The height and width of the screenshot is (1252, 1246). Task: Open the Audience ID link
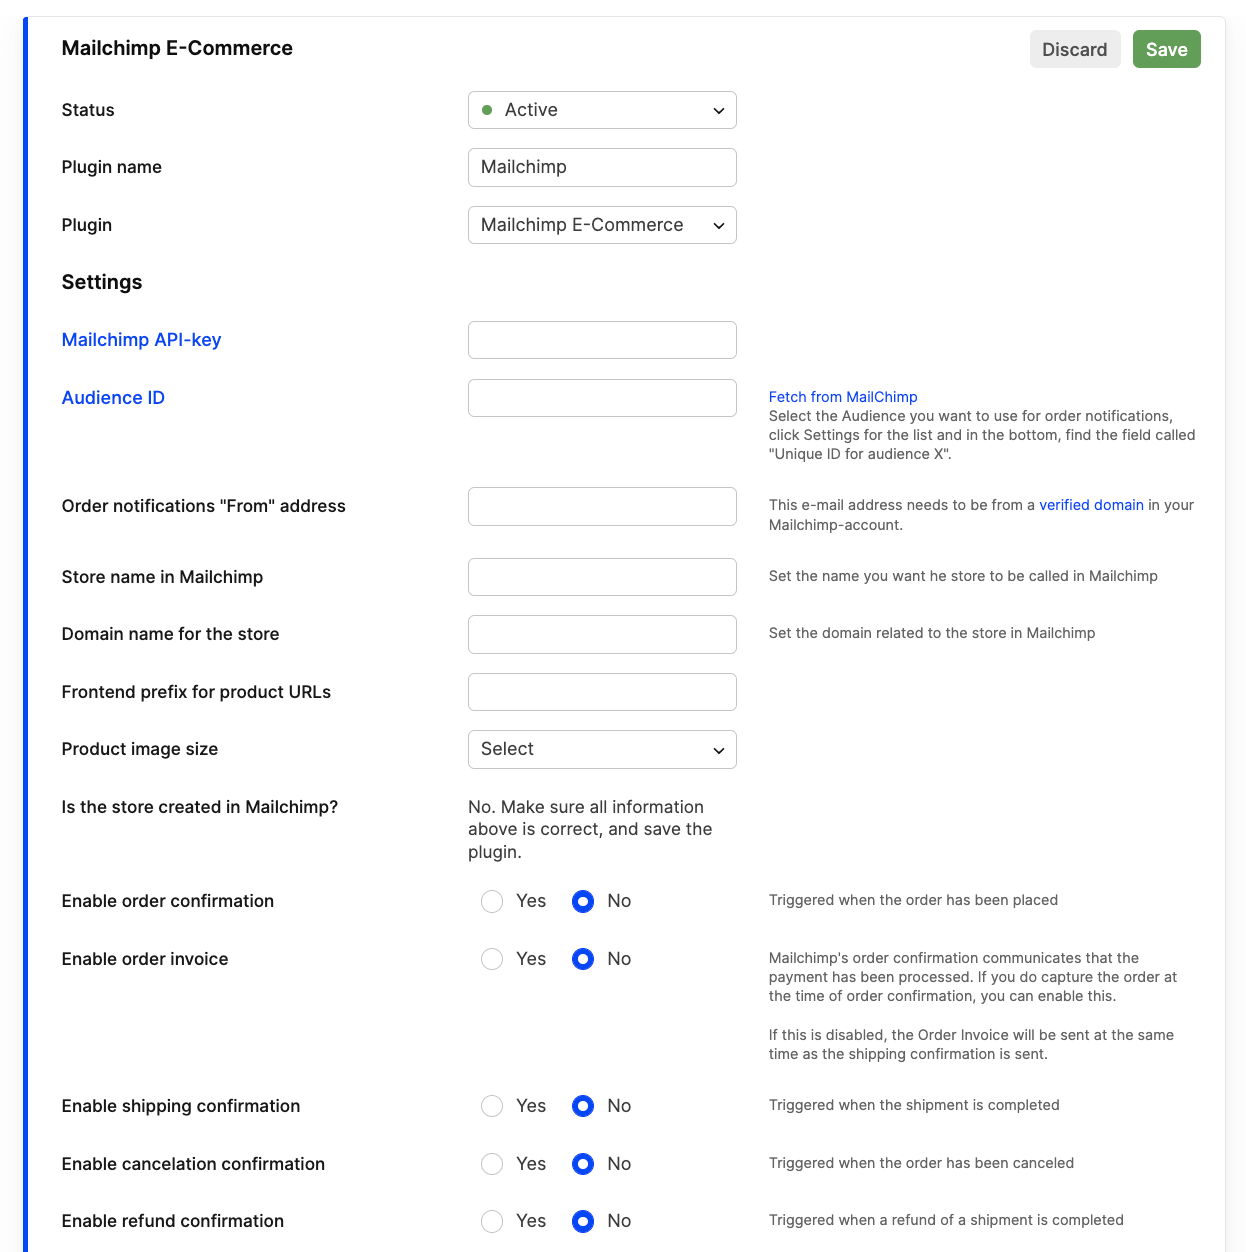[113, 397]
